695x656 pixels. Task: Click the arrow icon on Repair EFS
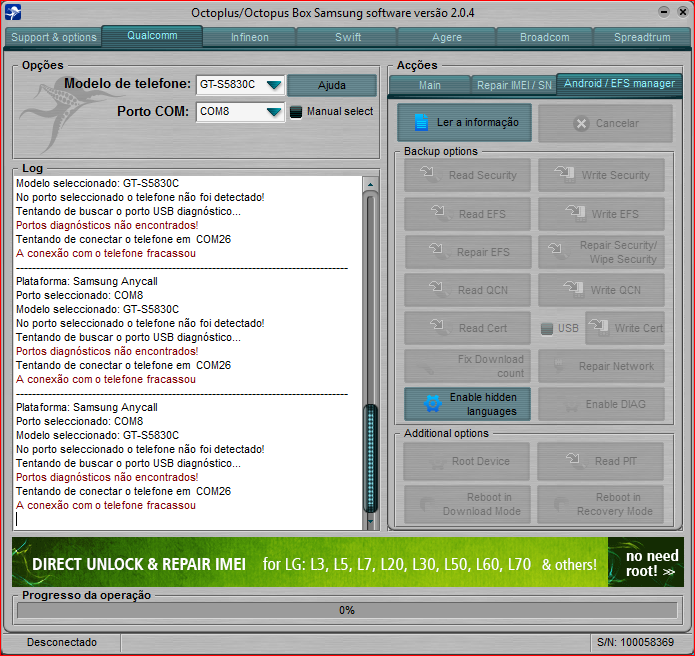point(439,250)
